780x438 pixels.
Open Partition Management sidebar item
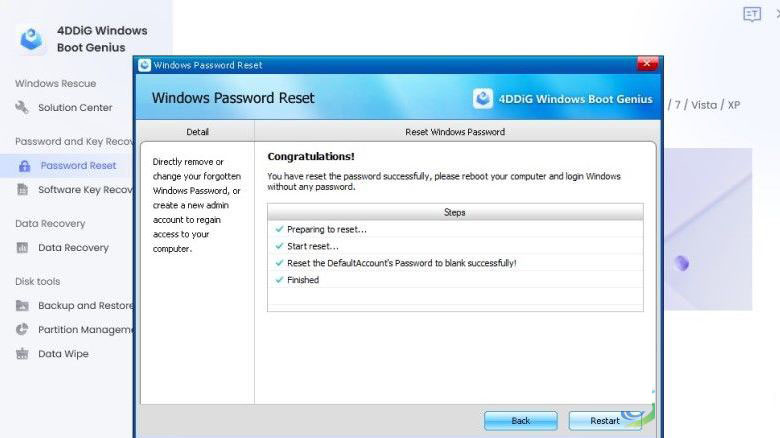click(86, 329)
